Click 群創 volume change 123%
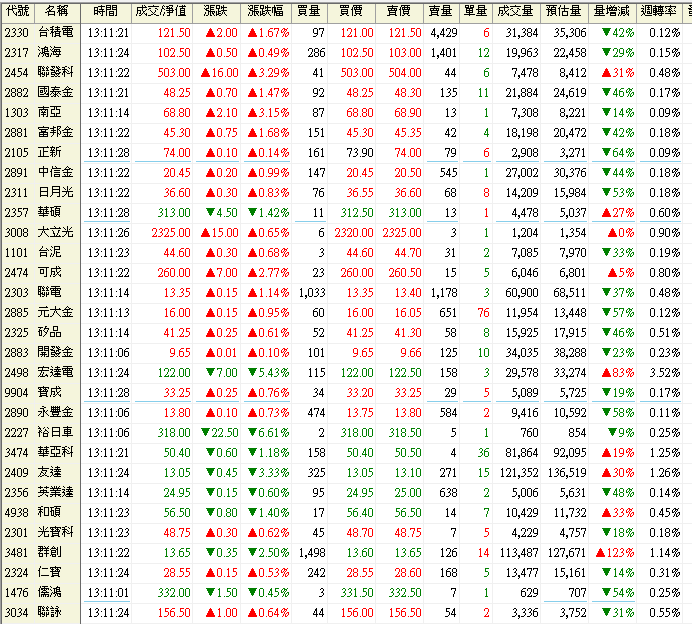The width and height of the screenshot is (692, 624). 615,553
